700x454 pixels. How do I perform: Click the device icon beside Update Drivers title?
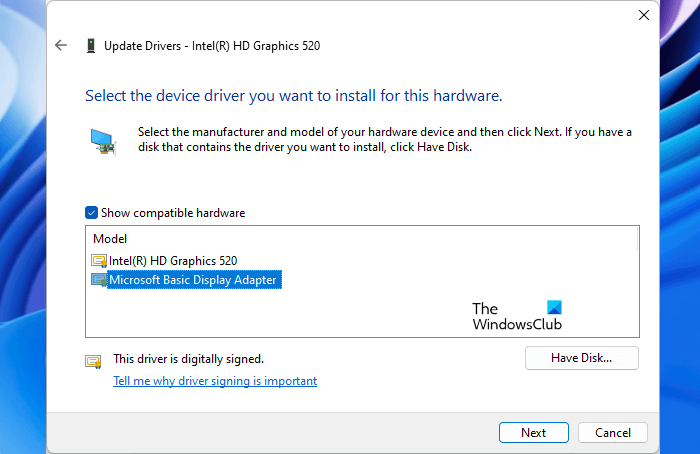(x=91, y=46)
